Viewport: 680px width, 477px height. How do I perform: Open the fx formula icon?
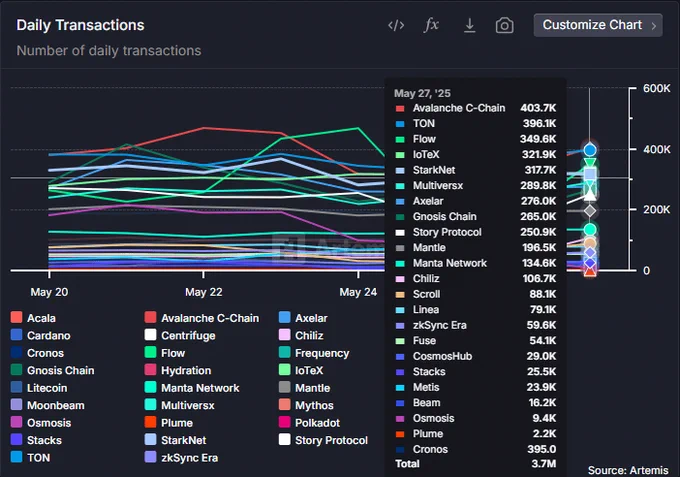[x=431, y=25]
